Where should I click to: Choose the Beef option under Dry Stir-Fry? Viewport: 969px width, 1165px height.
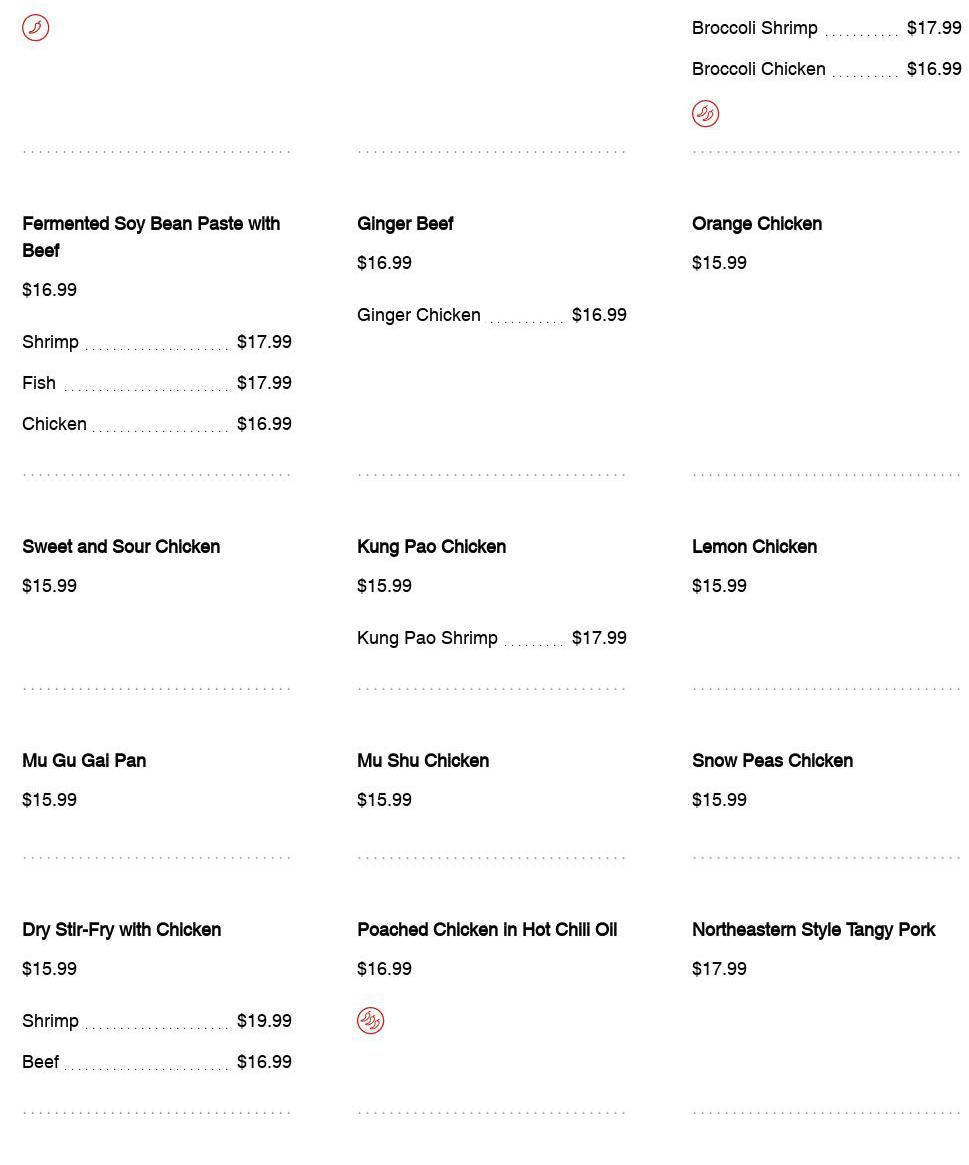(40, 1062)
